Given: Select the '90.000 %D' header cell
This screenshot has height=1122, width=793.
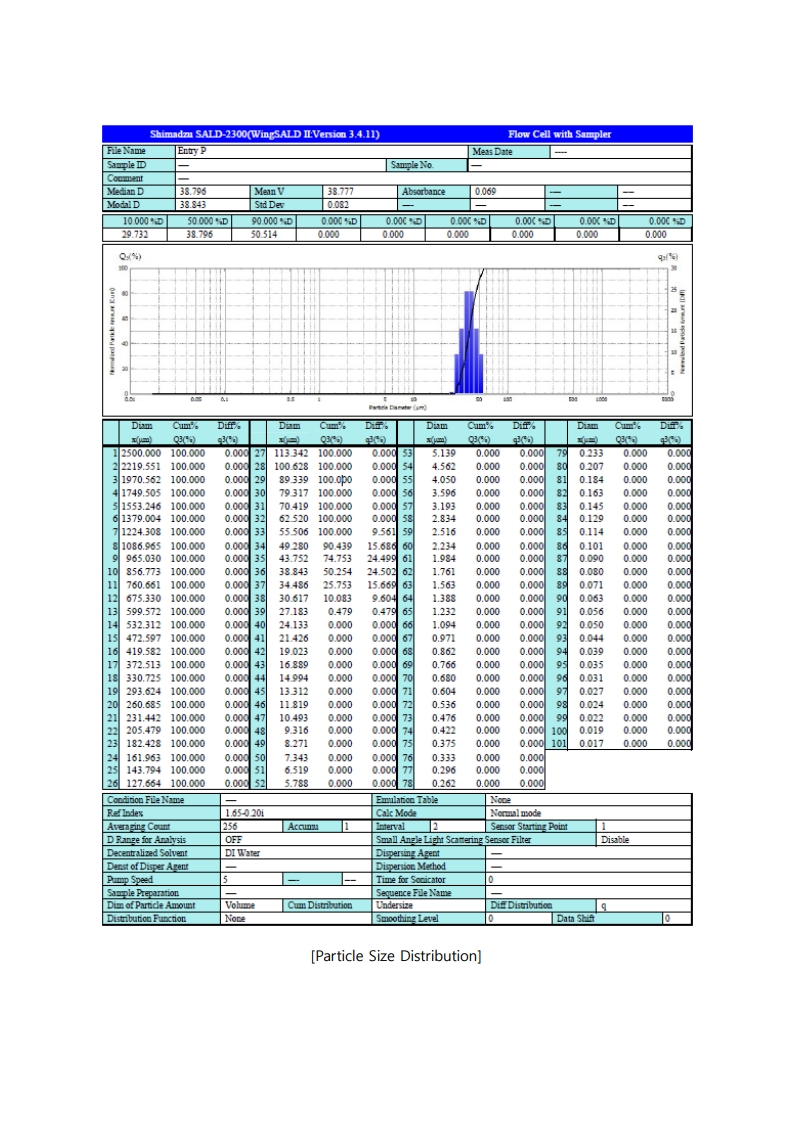Looking at the screenshot, I should [x=265, y=221].
